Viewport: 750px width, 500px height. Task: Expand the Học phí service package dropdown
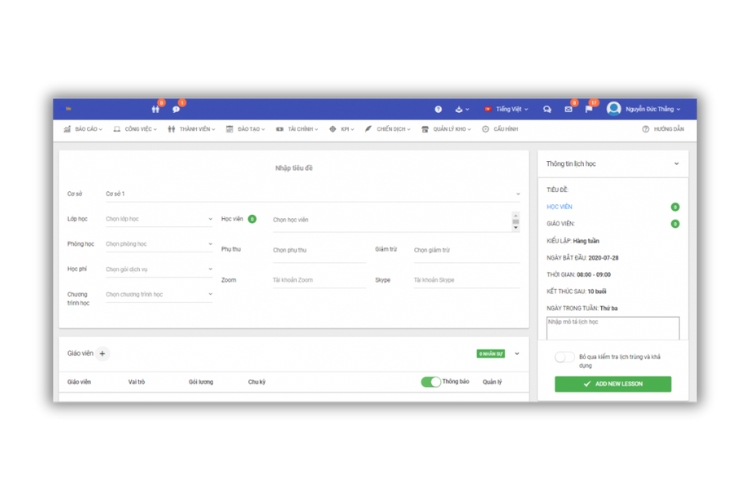(159, 269)
